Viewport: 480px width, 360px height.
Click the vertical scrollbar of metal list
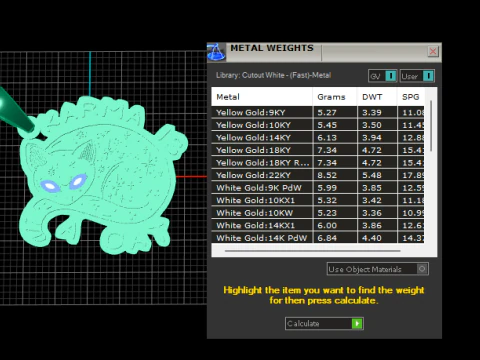[x=431, y=126]
